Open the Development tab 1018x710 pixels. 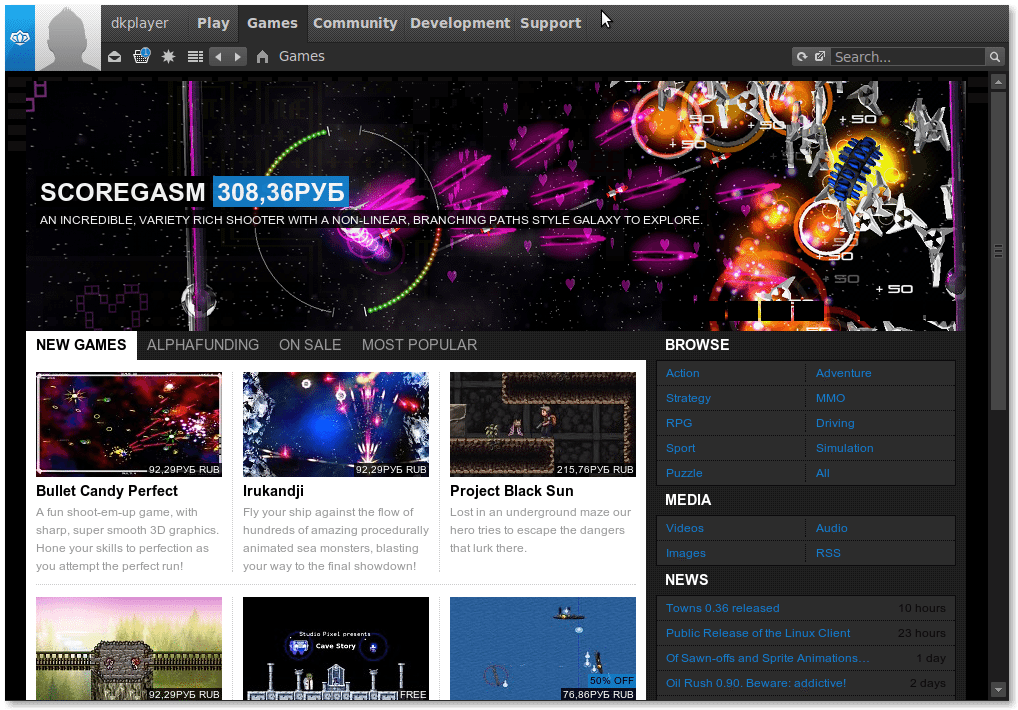pos(460,23)
